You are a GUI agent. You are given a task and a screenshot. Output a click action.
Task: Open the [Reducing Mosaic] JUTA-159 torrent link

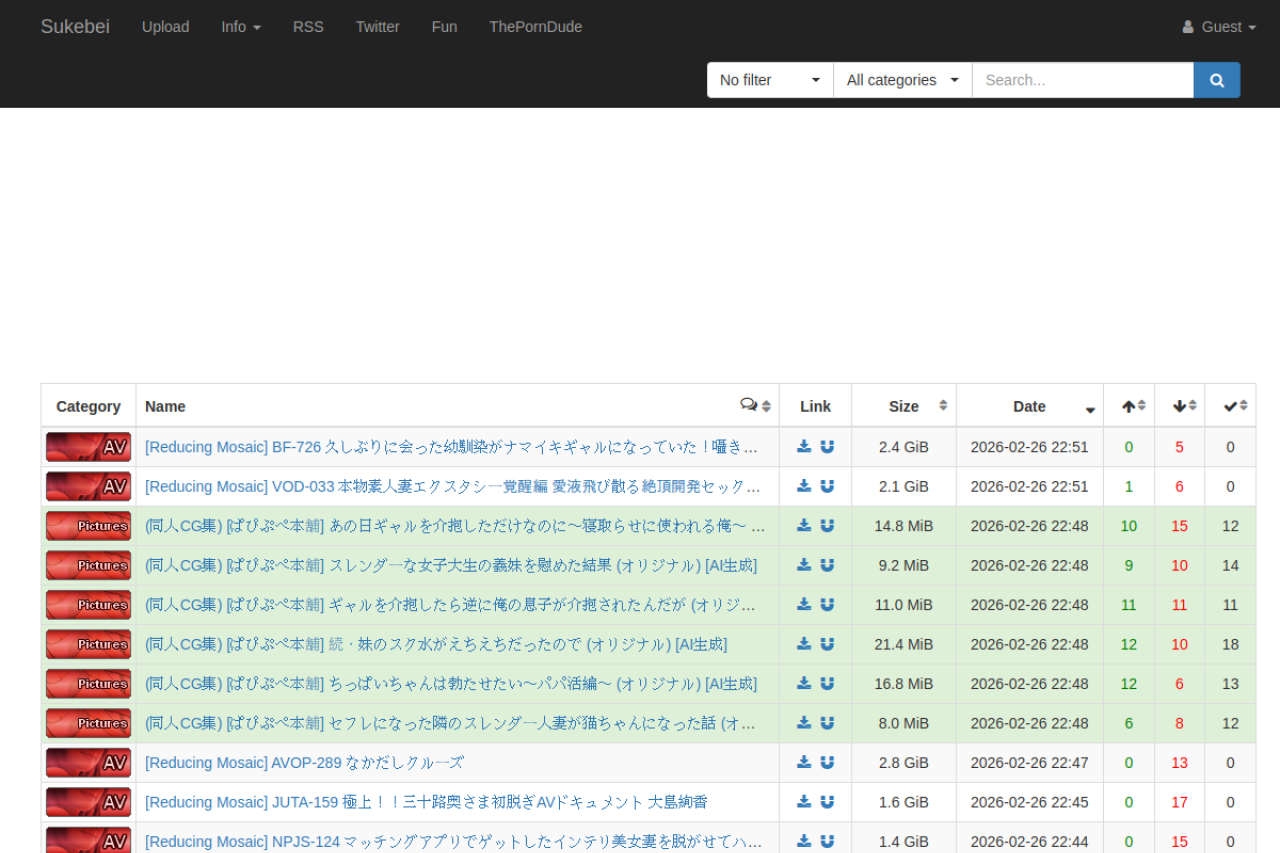350,802
